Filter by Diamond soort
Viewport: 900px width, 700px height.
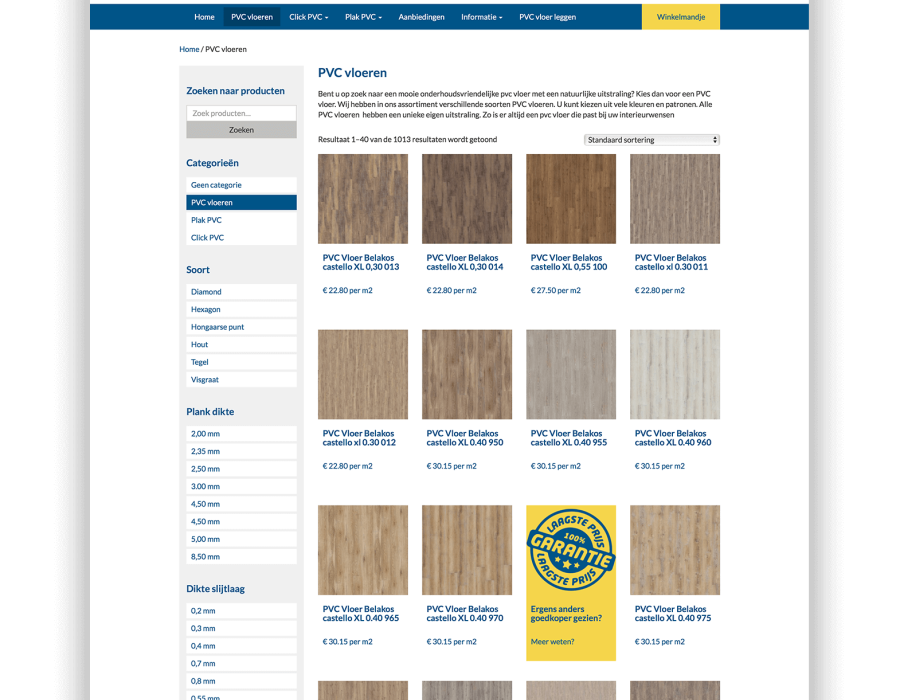tap(241, 291)
